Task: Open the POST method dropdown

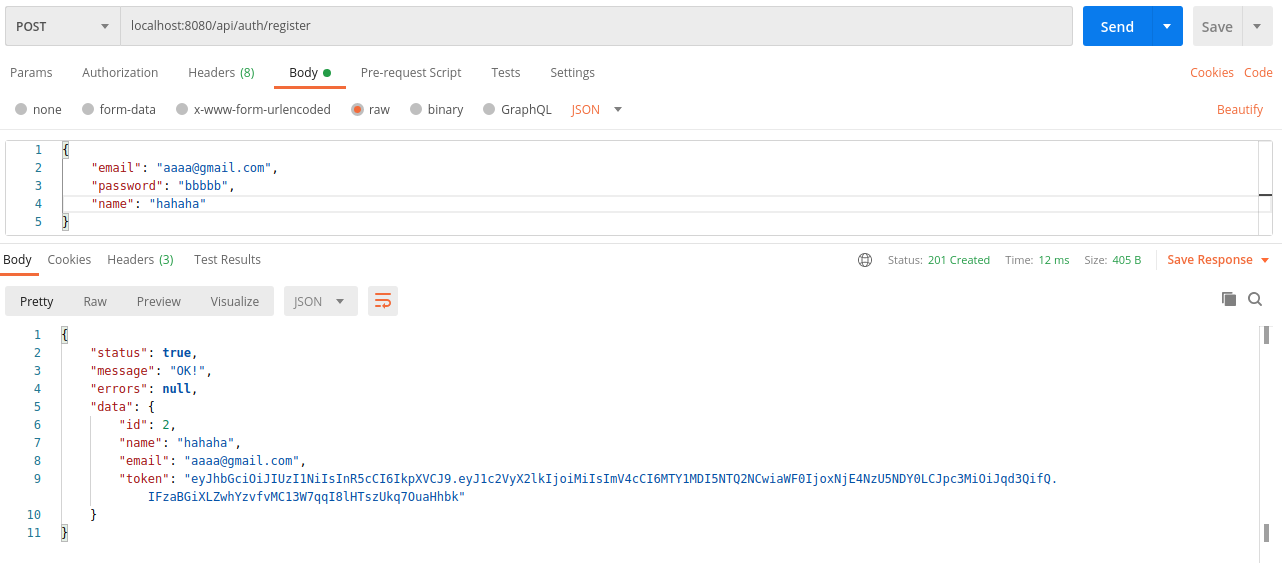Action: (62, 27)
